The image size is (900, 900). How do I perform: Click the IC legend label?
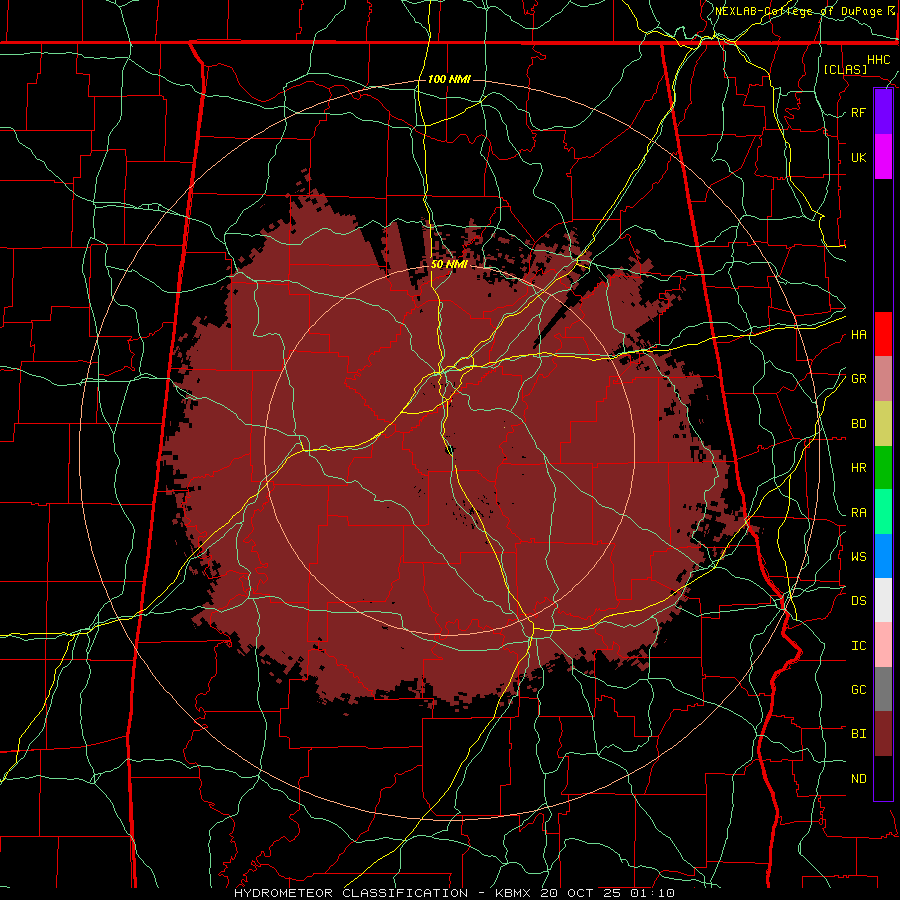[x=858, y=646]
